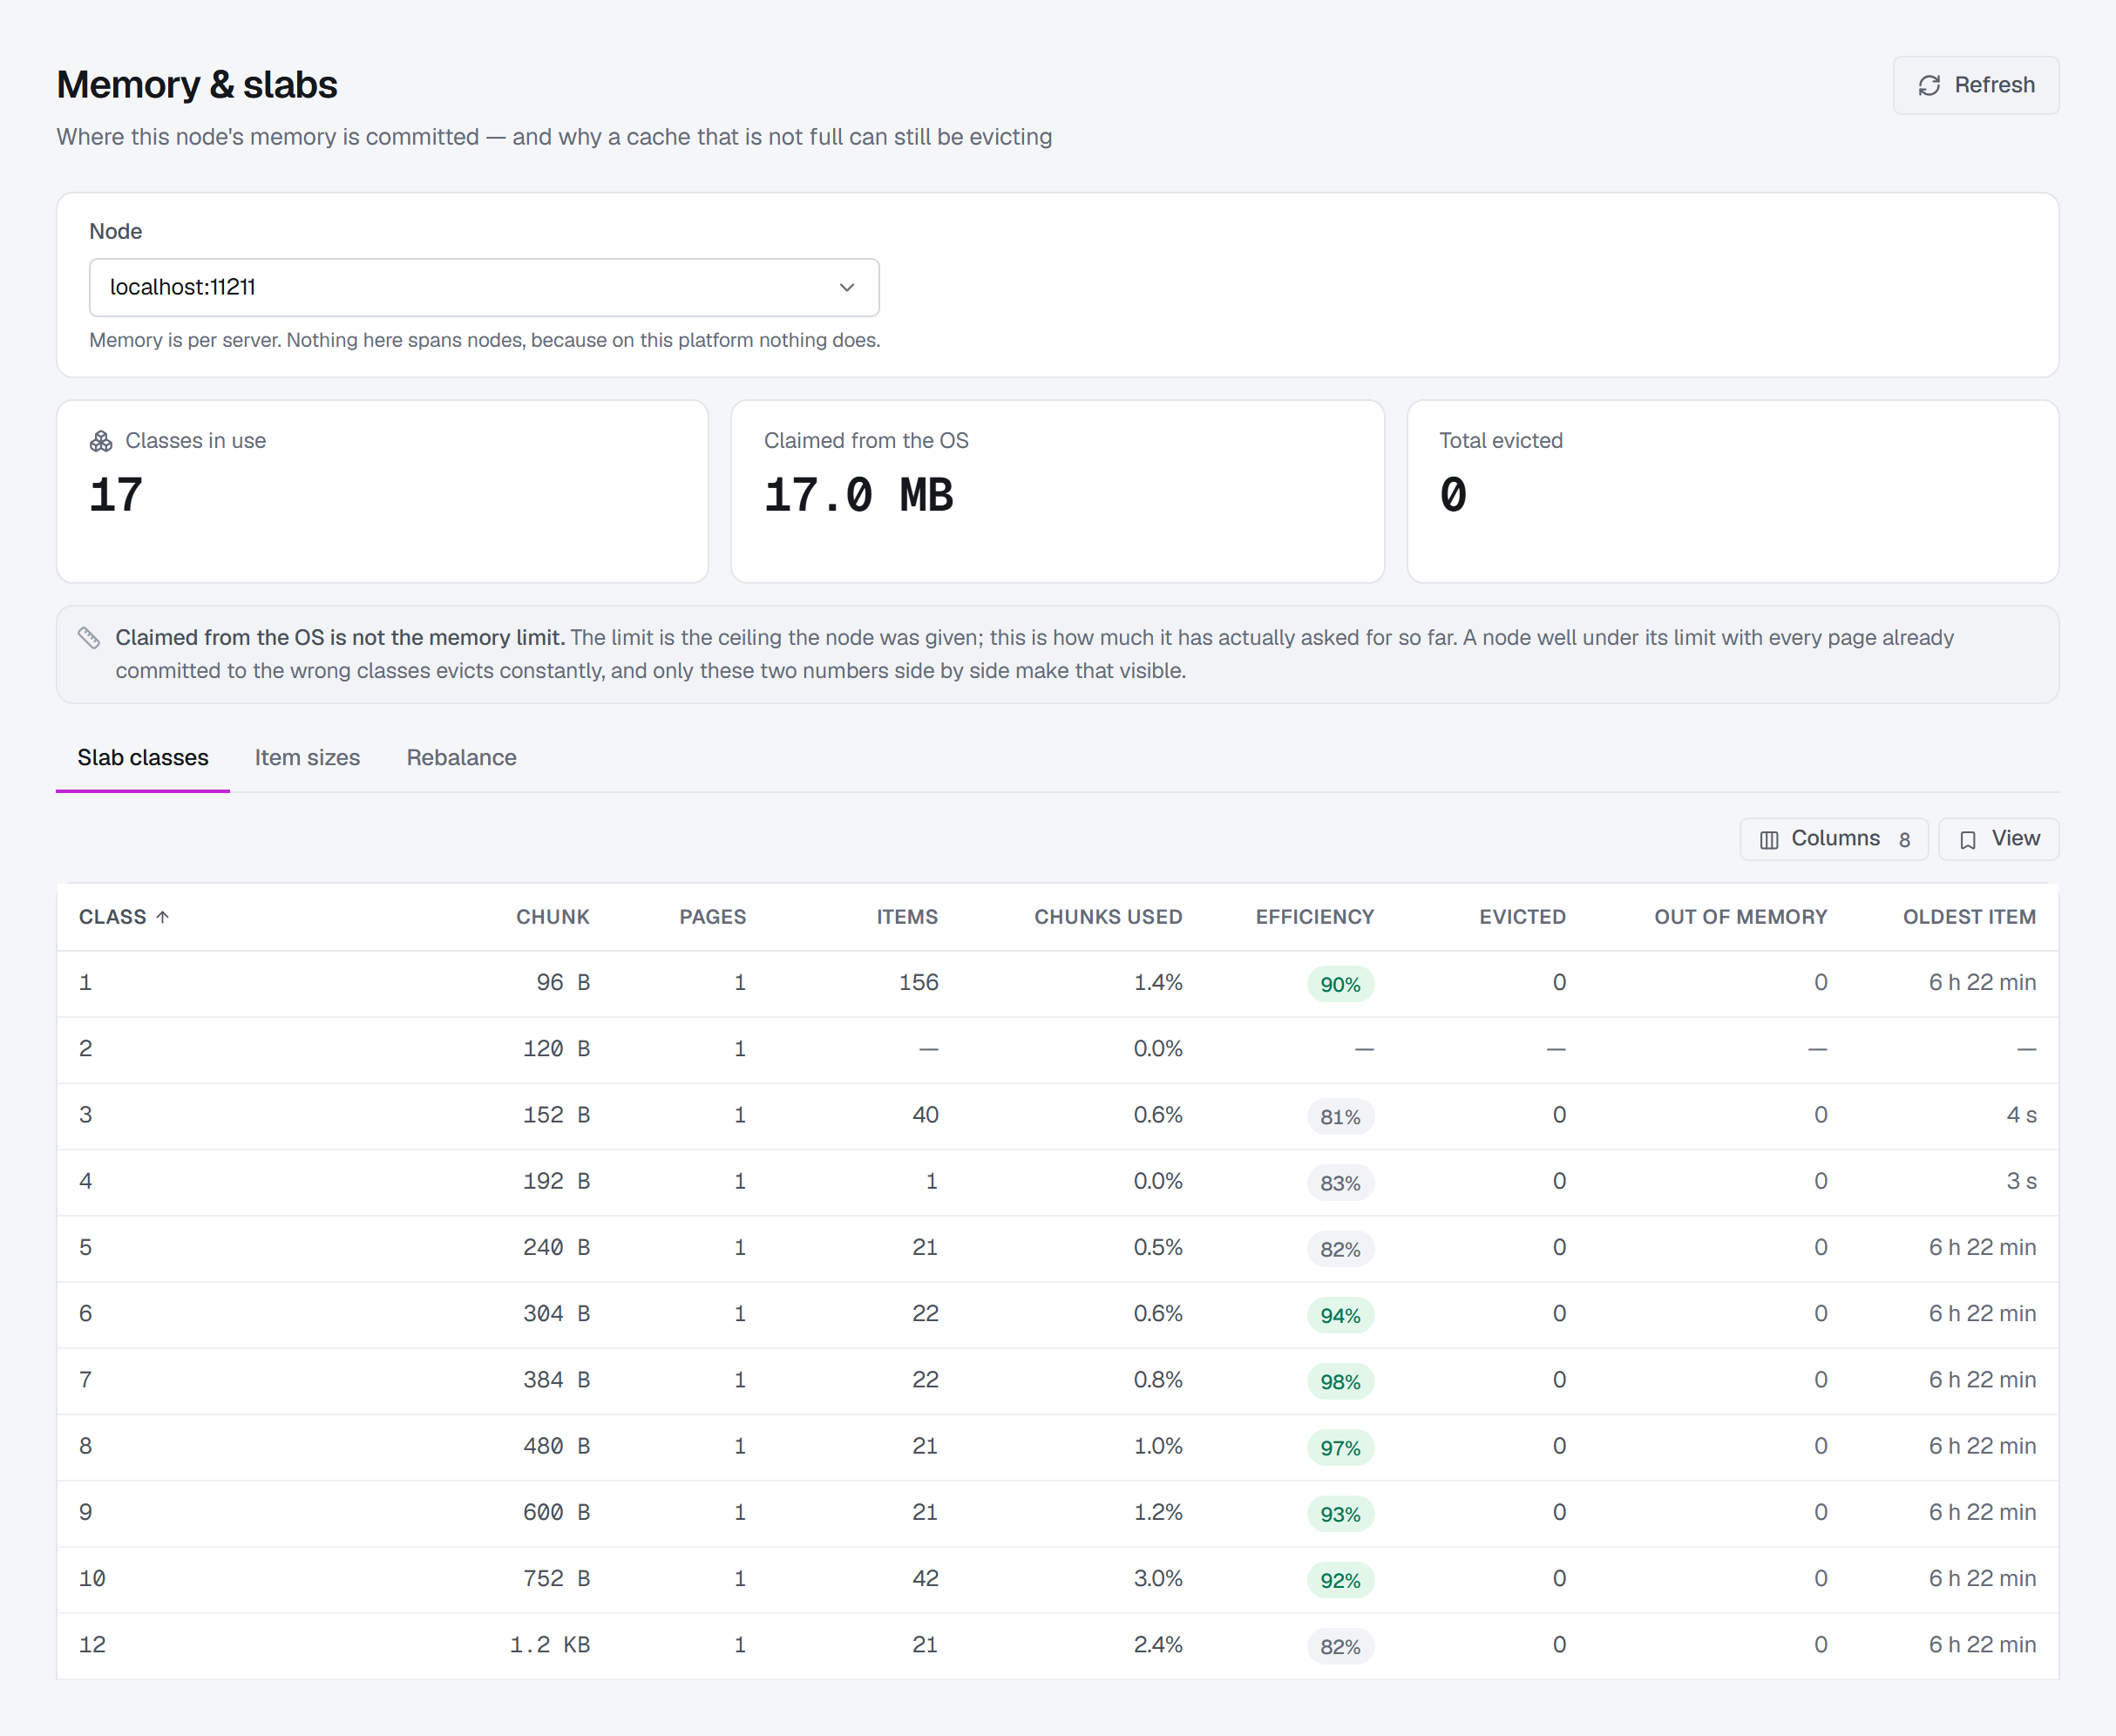Click the bookmark icon in View button
2116x1736 pixels.
click(x=1968, y=840)
